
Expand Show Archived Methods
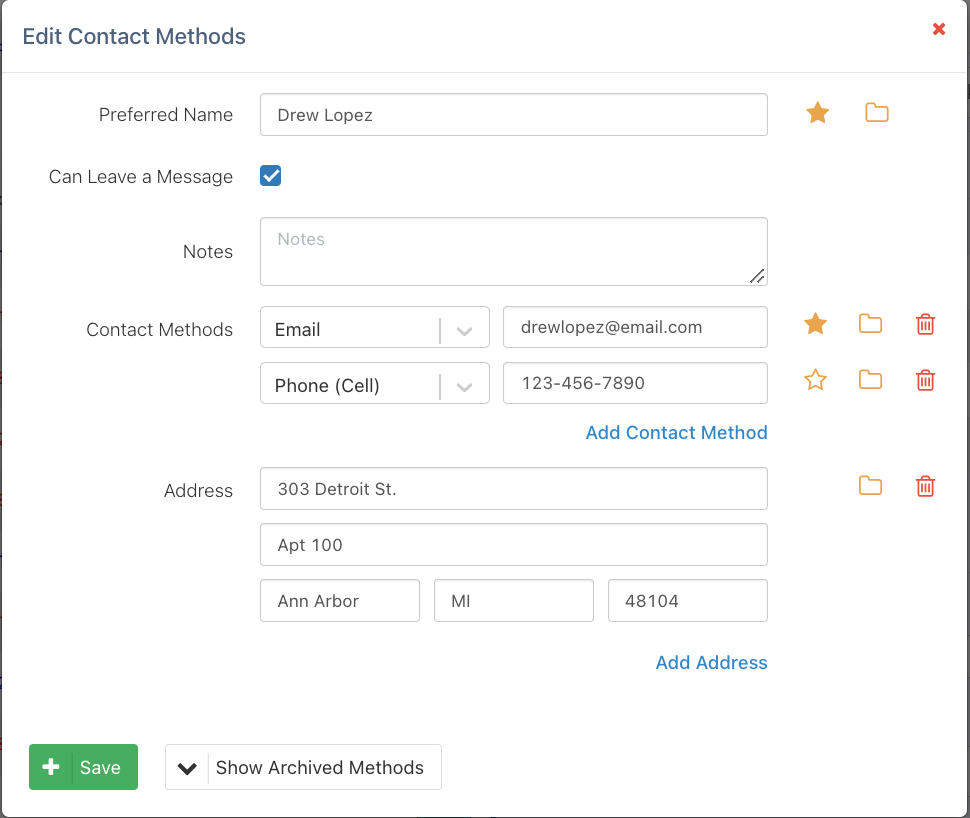tap(303, 767)
